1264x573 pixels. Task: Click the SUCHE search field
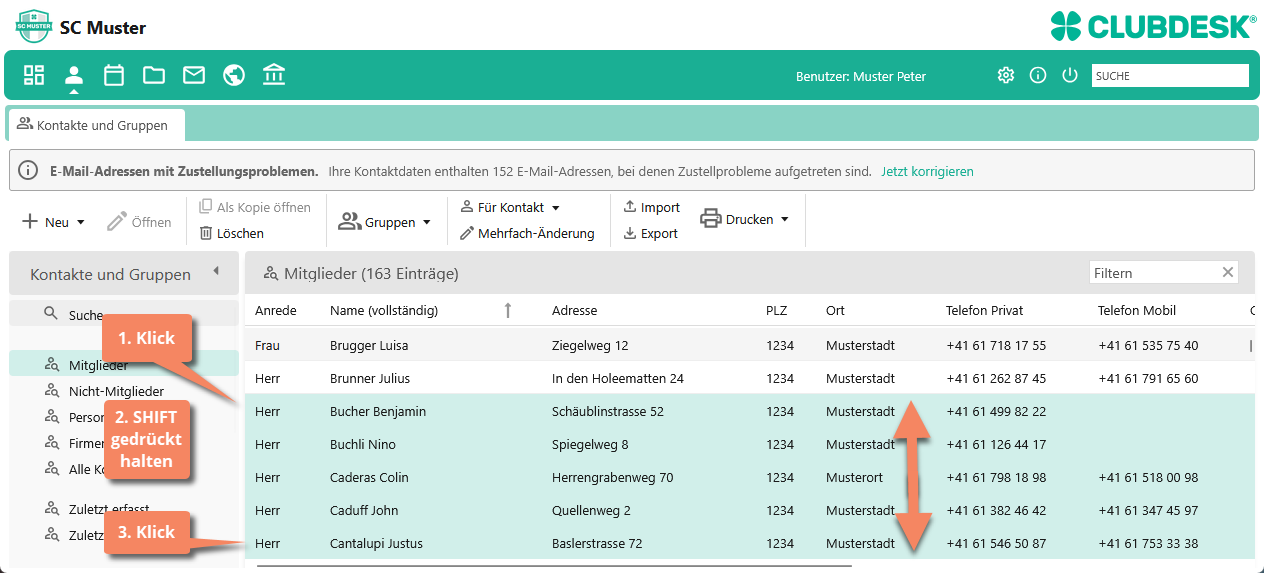pos(1170,75)
